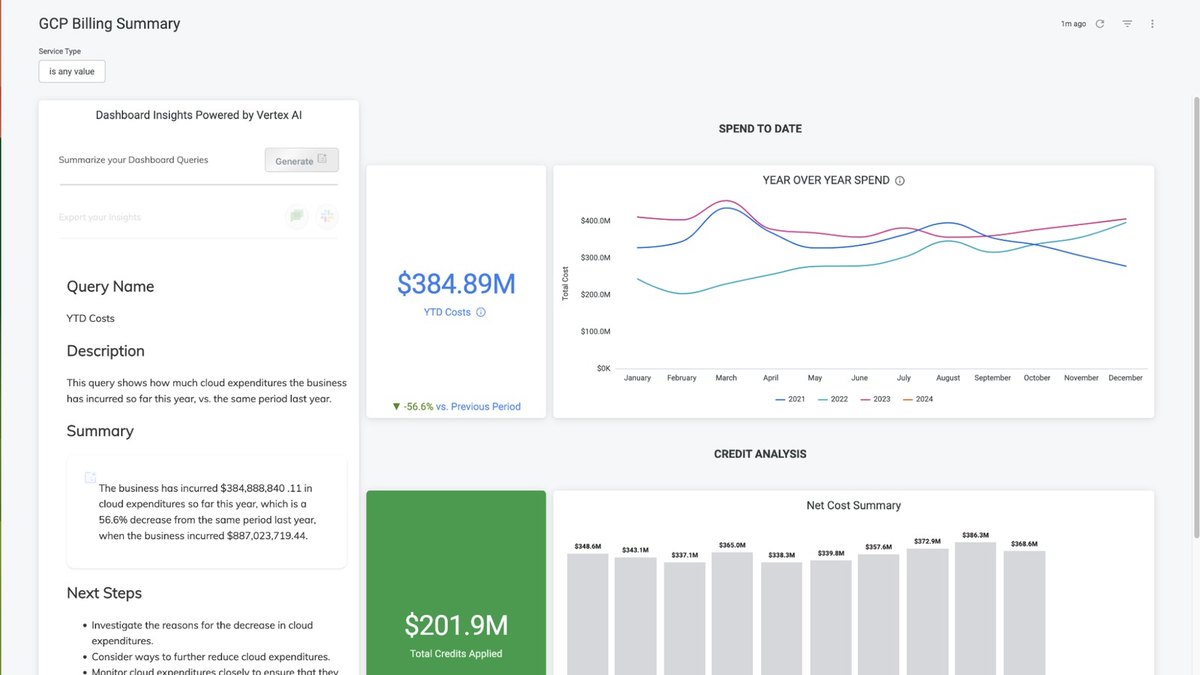Toggle the 2022 series in the chart legend
The height and width of the screenshot is (675, 1200).
(832, 399)
